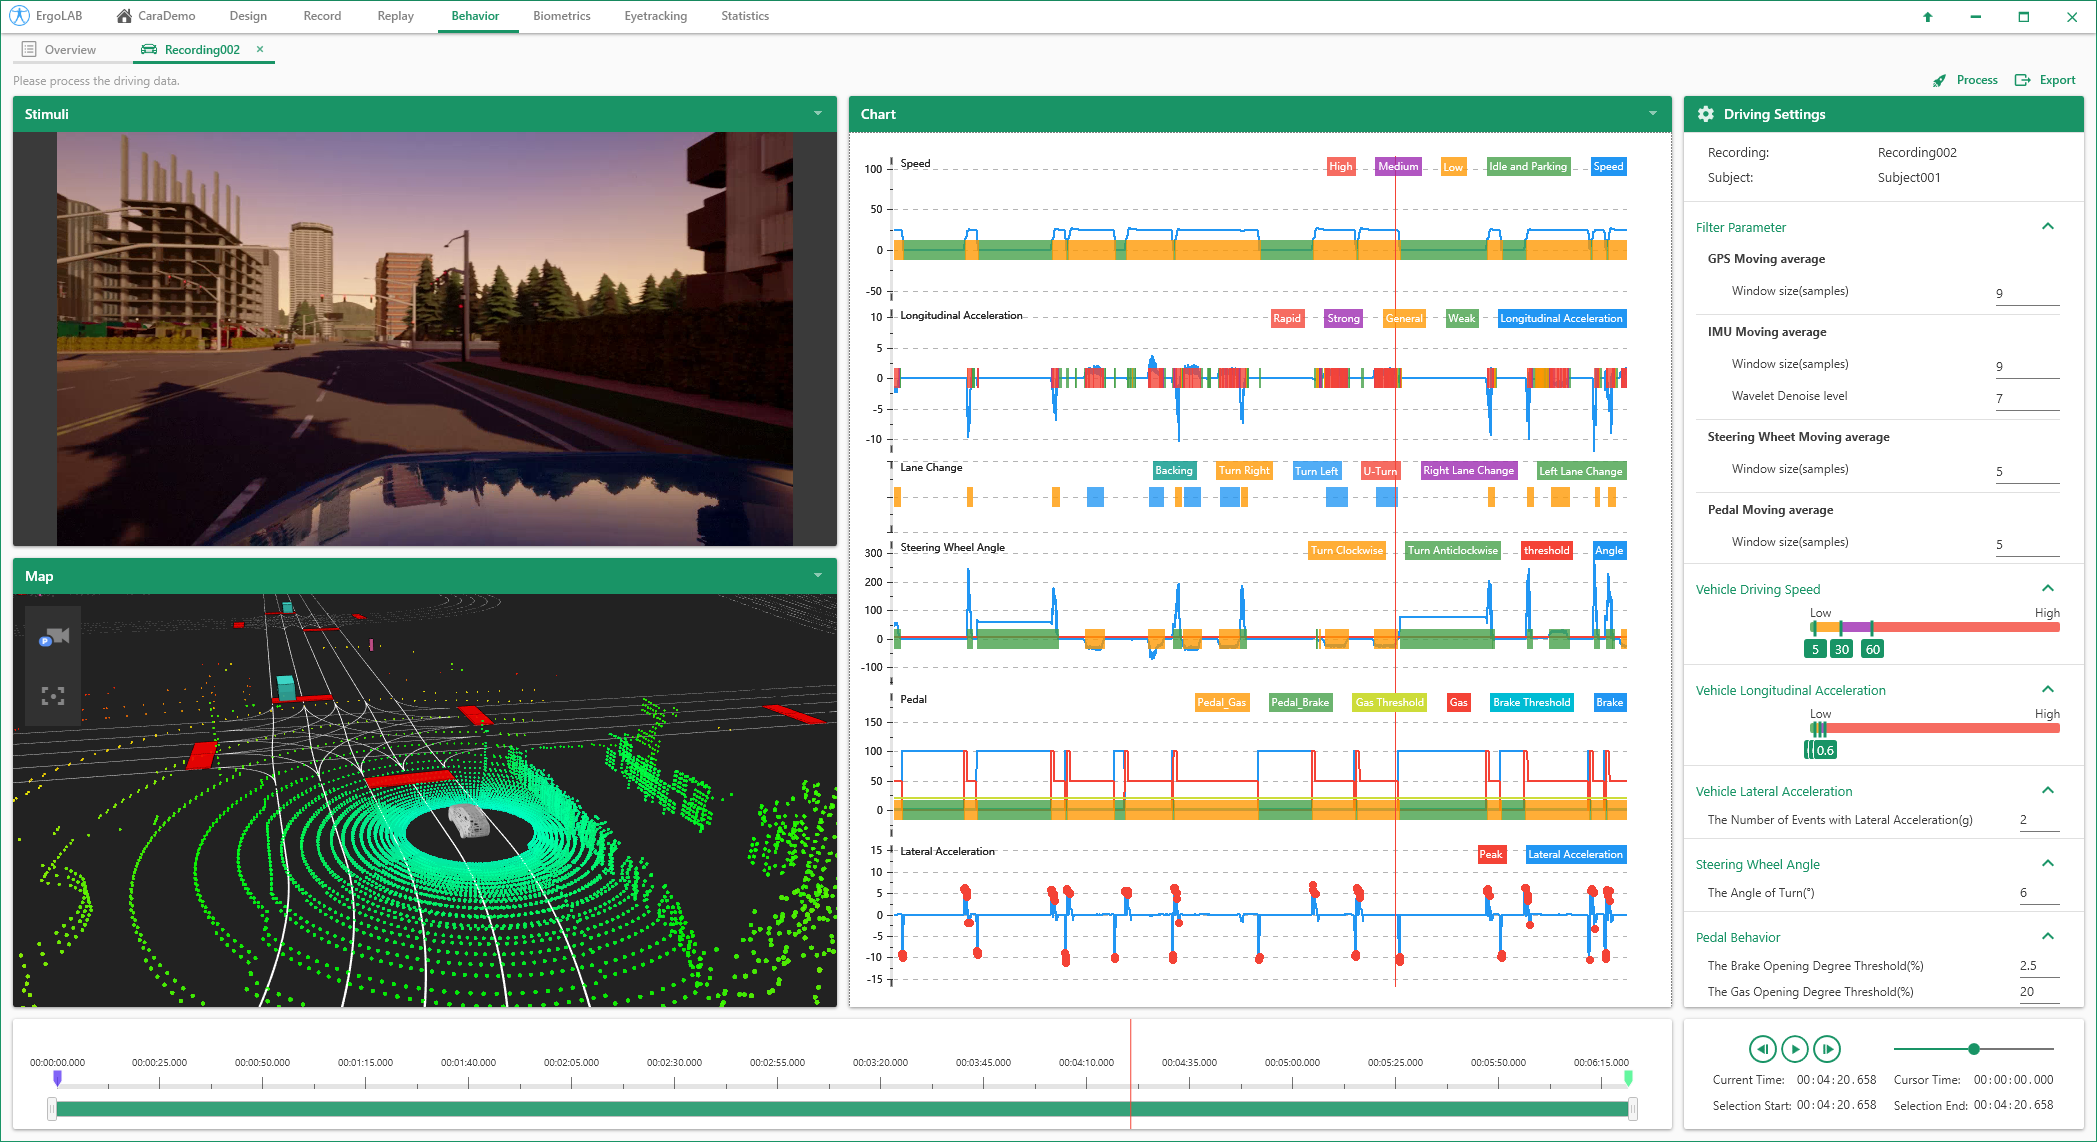This screenshot has width=2097, height=1142.
Task: Switch to the Biometrics tab
Action: pyautogui.click(x=561, y=16)
